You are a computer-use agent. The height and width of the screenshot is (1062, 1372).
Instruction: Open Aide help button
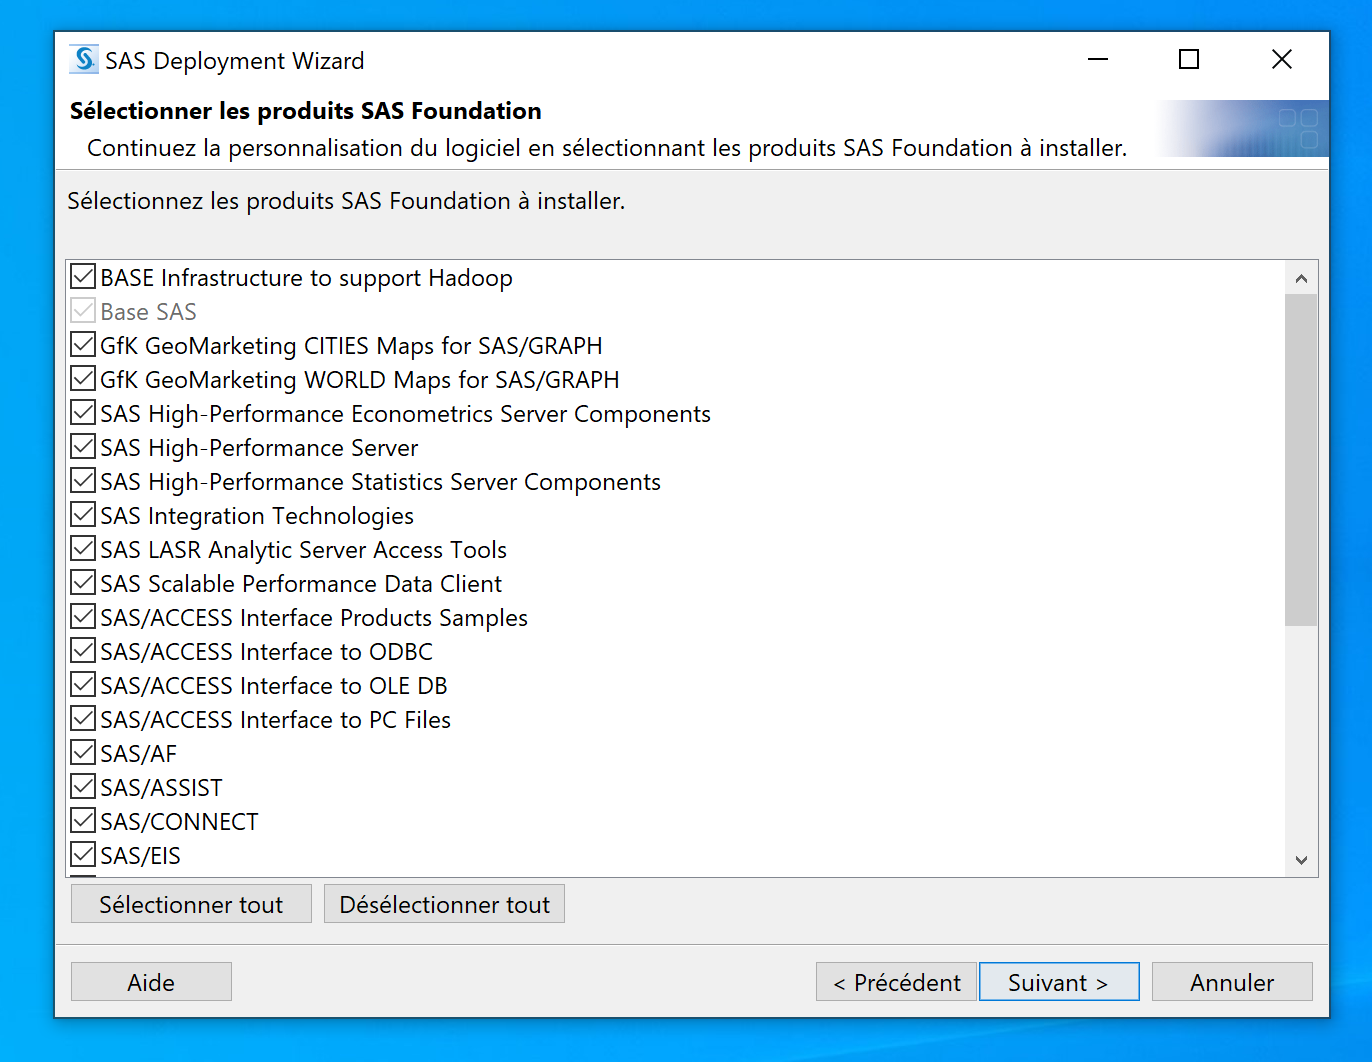point(151,982)
